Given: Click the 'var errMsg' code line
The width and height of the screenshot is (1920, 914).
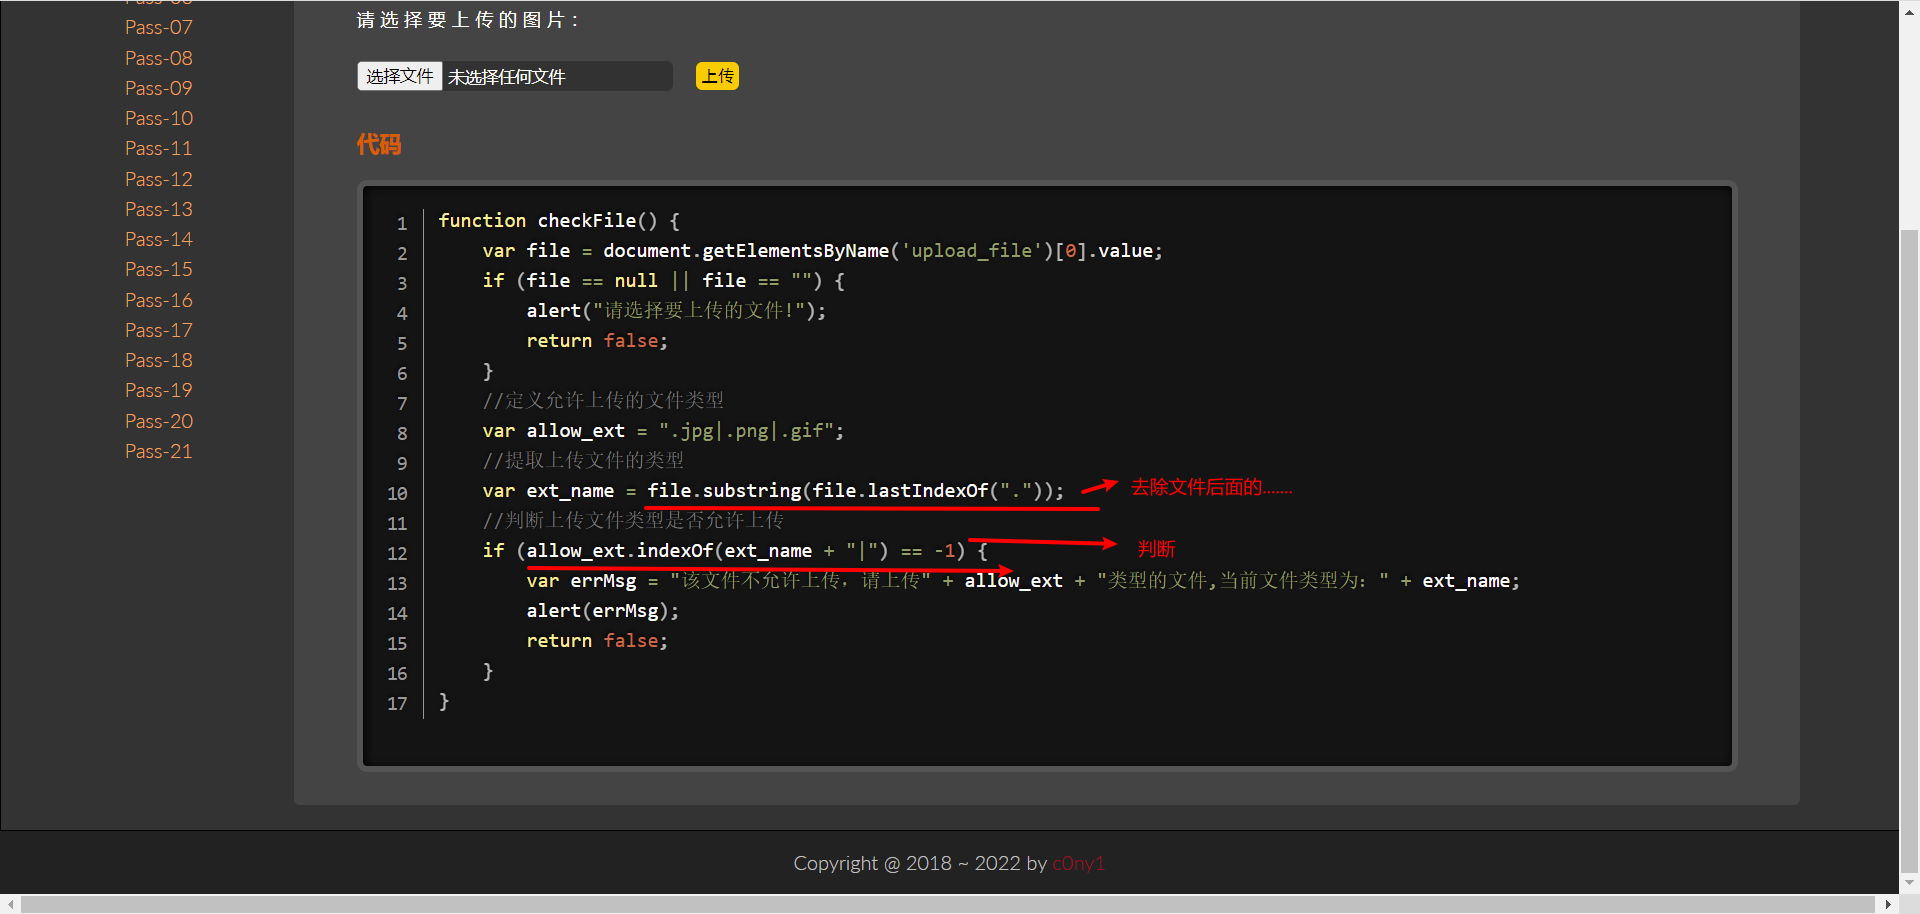Looking at the screenshot, I should pyautogui.click(x=1023, y=581).
